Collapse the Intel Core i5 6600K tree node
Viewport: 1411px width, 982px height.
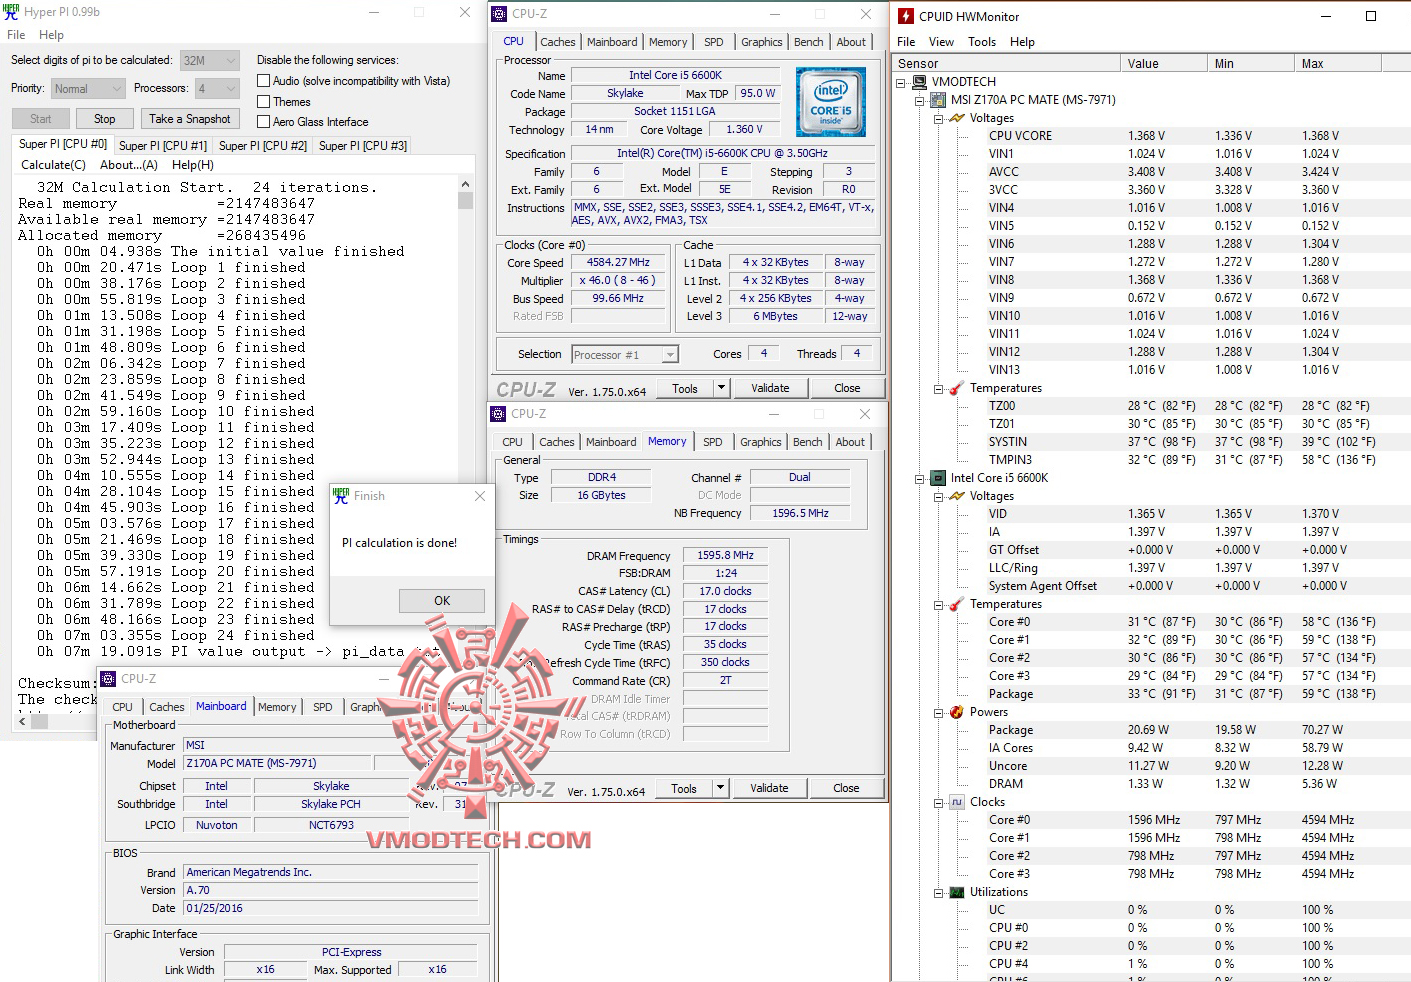pyautogui.click(x=920, y=478)
